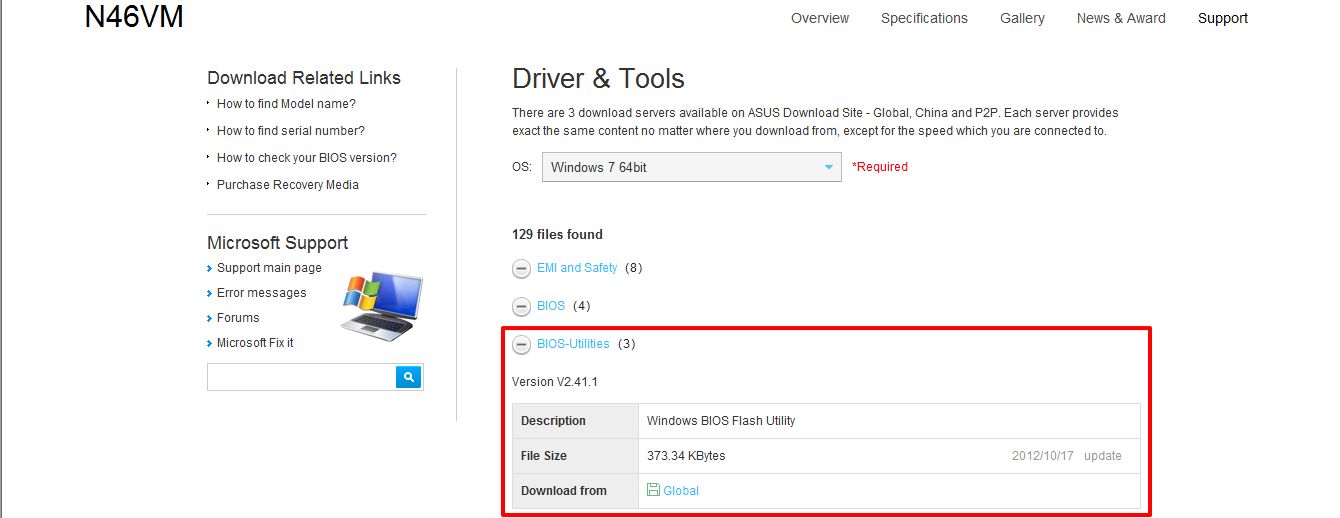Image resolution: width=1340 pixels, height=518 pixels.
Task: Open Purchase Recovery Media link
Action: click(288, 185)
